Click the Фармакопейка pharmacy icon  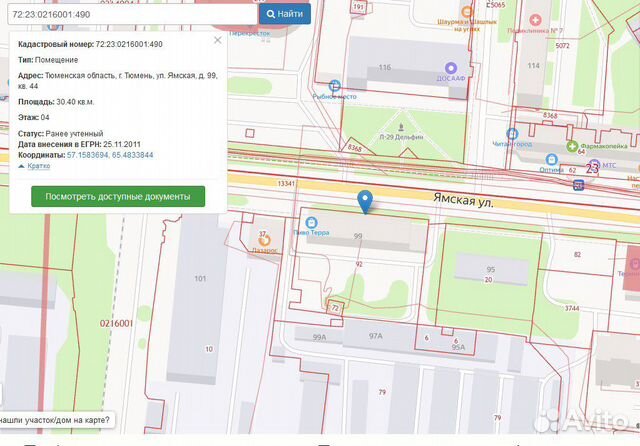(572, 146)
